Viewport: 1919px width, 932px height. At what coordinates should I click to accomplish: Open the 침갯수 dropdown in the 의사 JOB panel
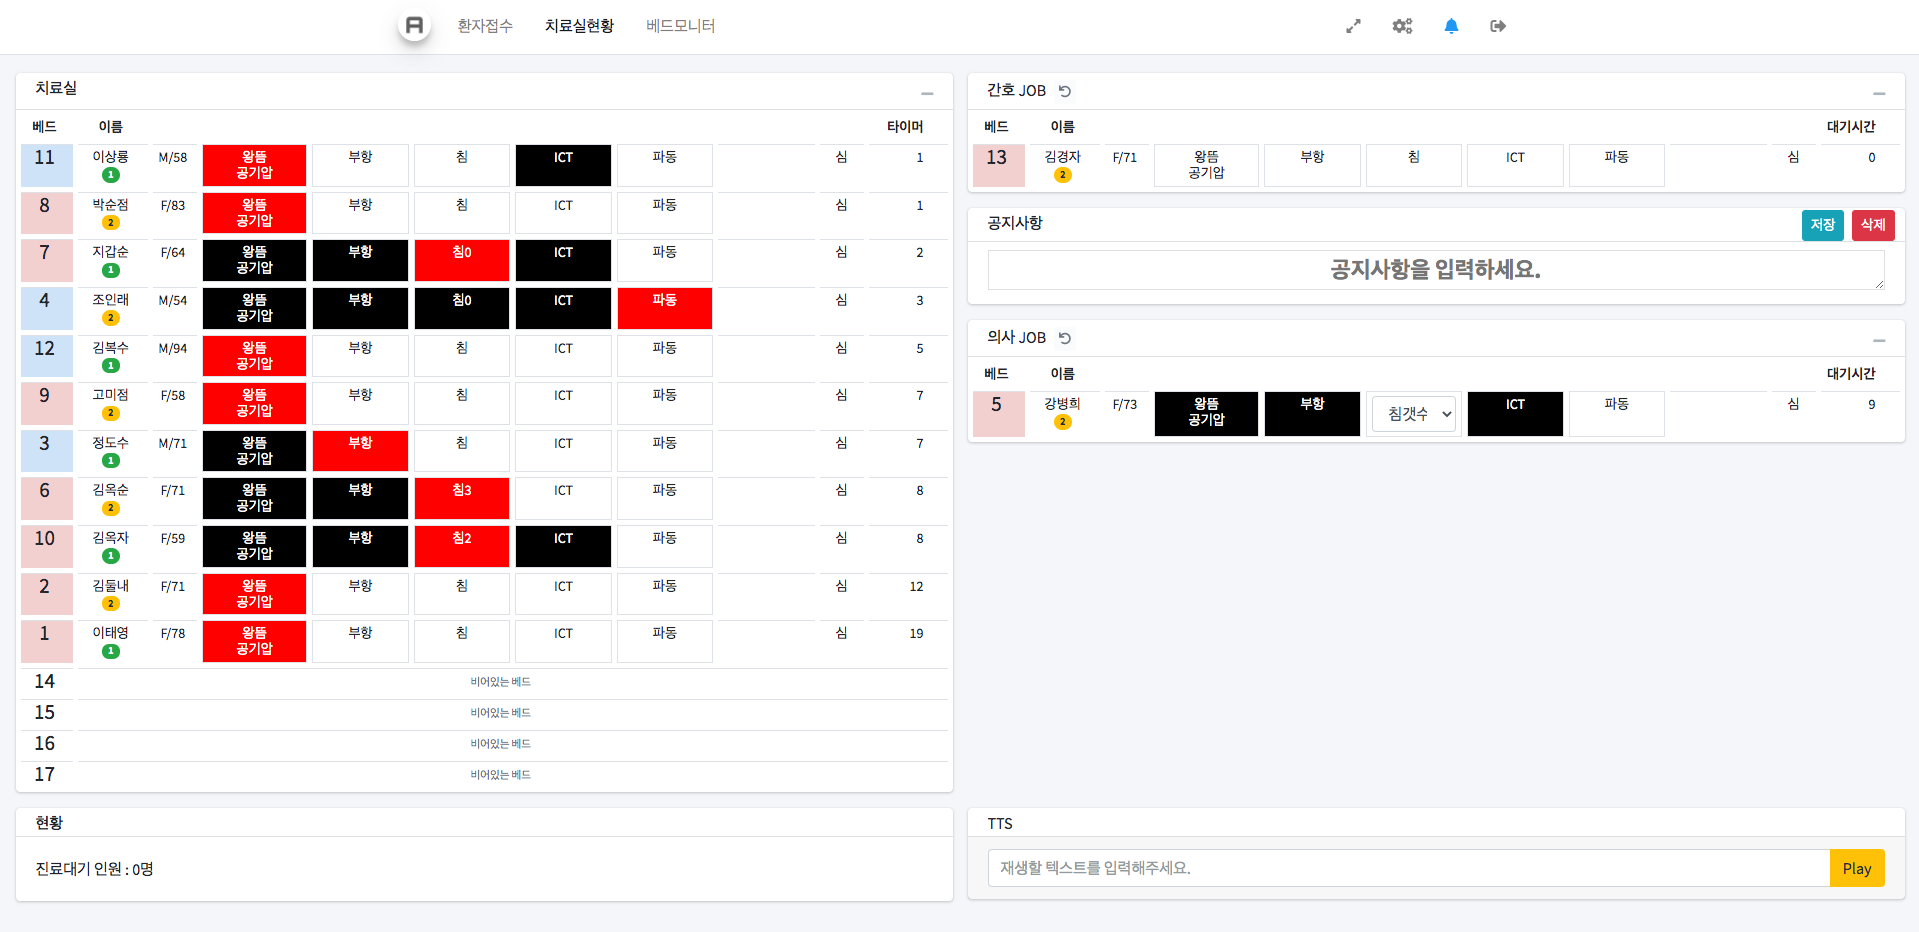(x=1413, y=413)
